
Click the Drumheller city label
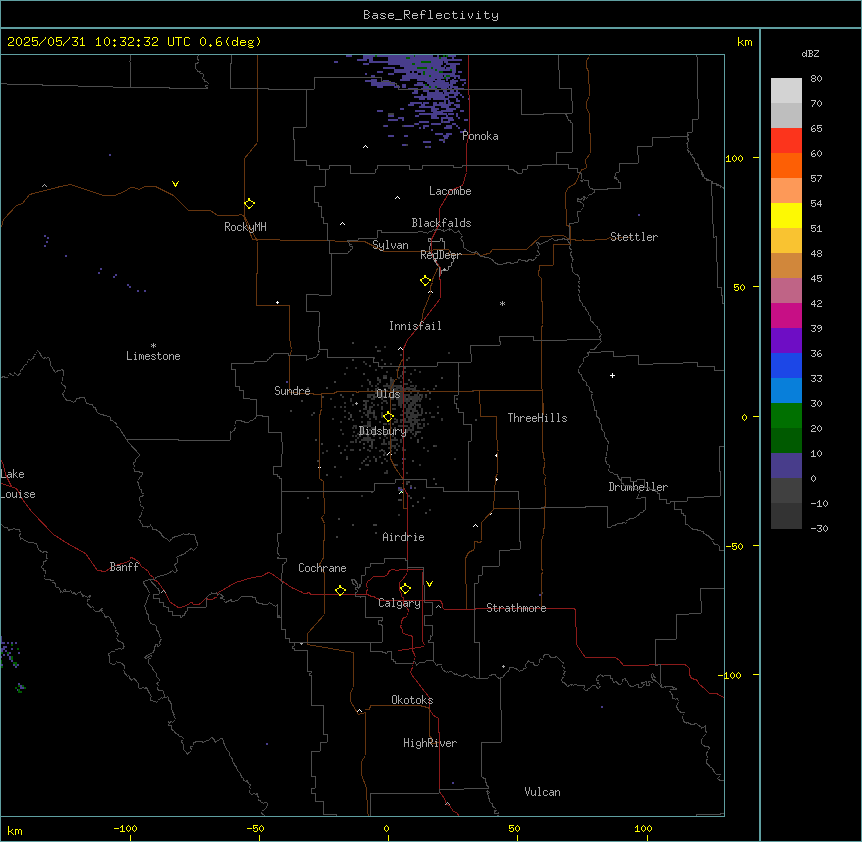(638, 487)
